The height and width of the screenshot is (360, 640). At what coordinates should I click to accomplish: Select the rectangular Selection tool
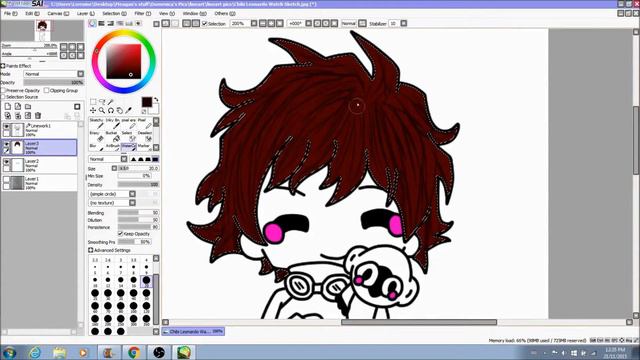pyautogui.click(x=93, y=102)
